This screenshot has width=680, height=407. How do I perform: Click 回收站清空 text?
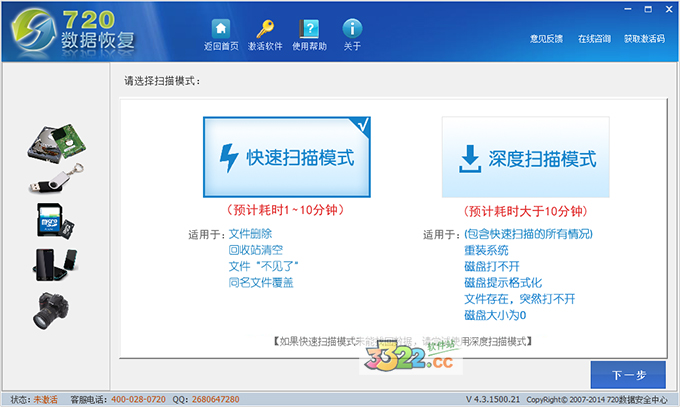[x=256, y=250]
